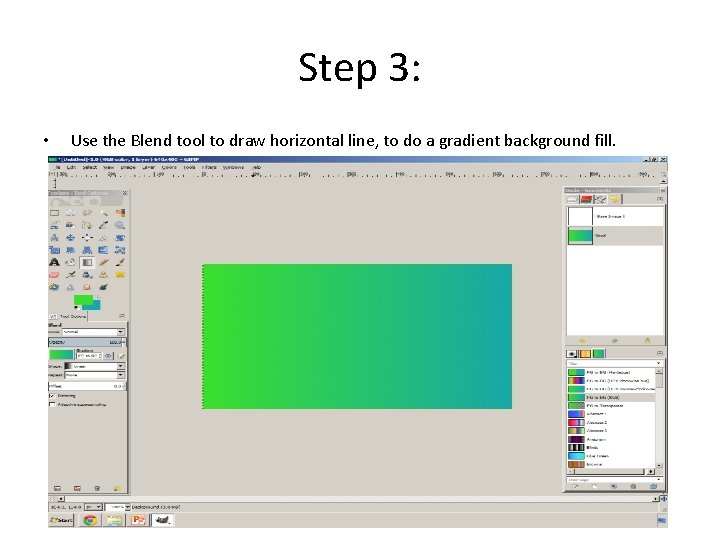Select the Clone stamp tool
Screen dimensions: 720x540
tap(104, 275)
